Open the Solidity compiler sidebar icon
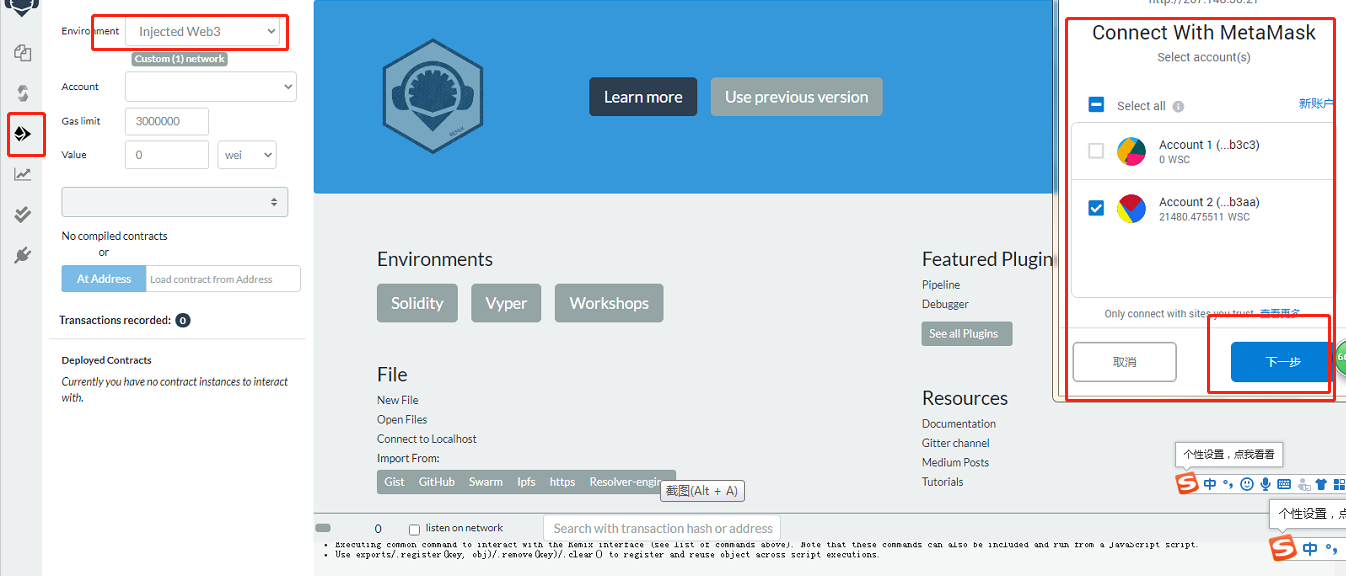Image resolution: width=1346 pixels, height=576 pixels. pyautogui.click(x=22, y=93)
